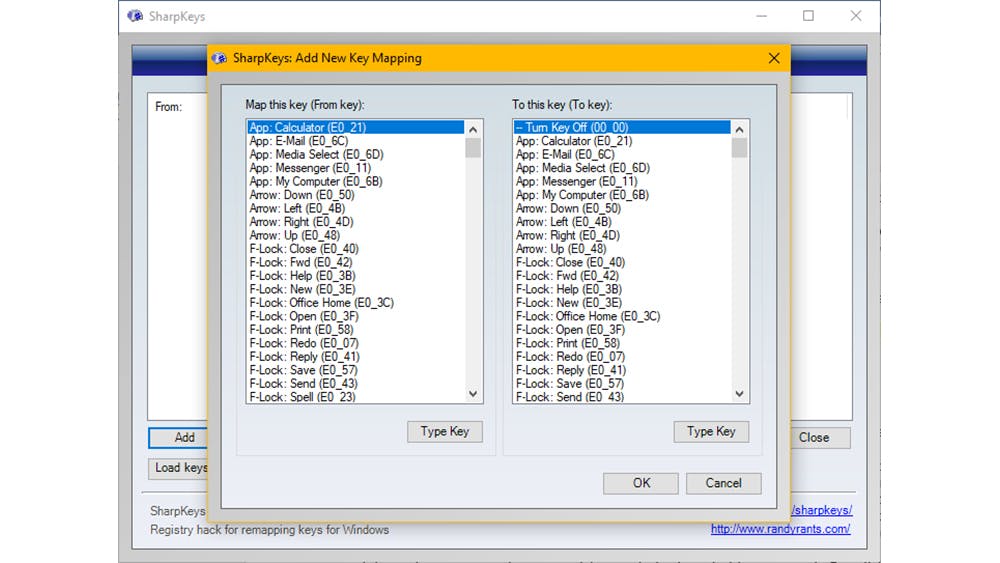Select F-Lock: Save in To list

point(622,384)
